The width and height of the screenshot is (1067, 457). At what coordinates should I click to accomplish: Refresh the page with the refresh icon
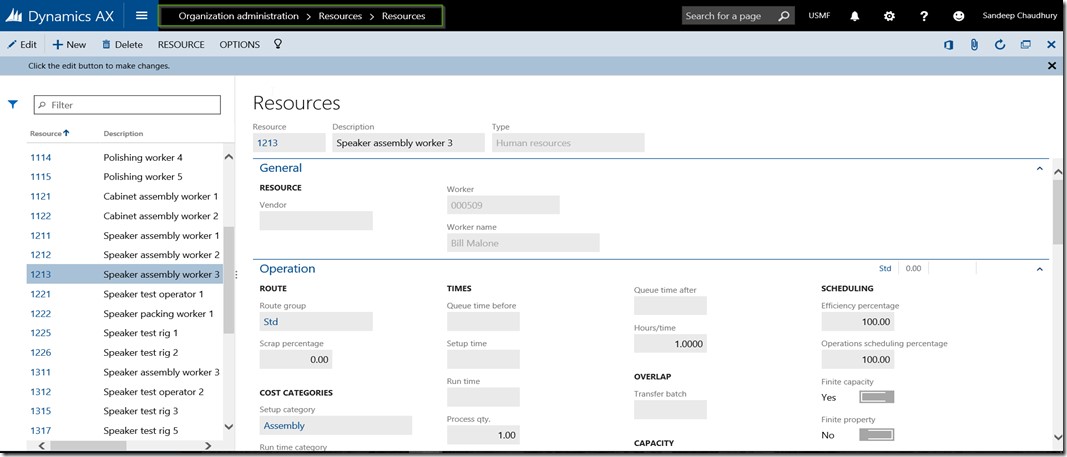1000,45
